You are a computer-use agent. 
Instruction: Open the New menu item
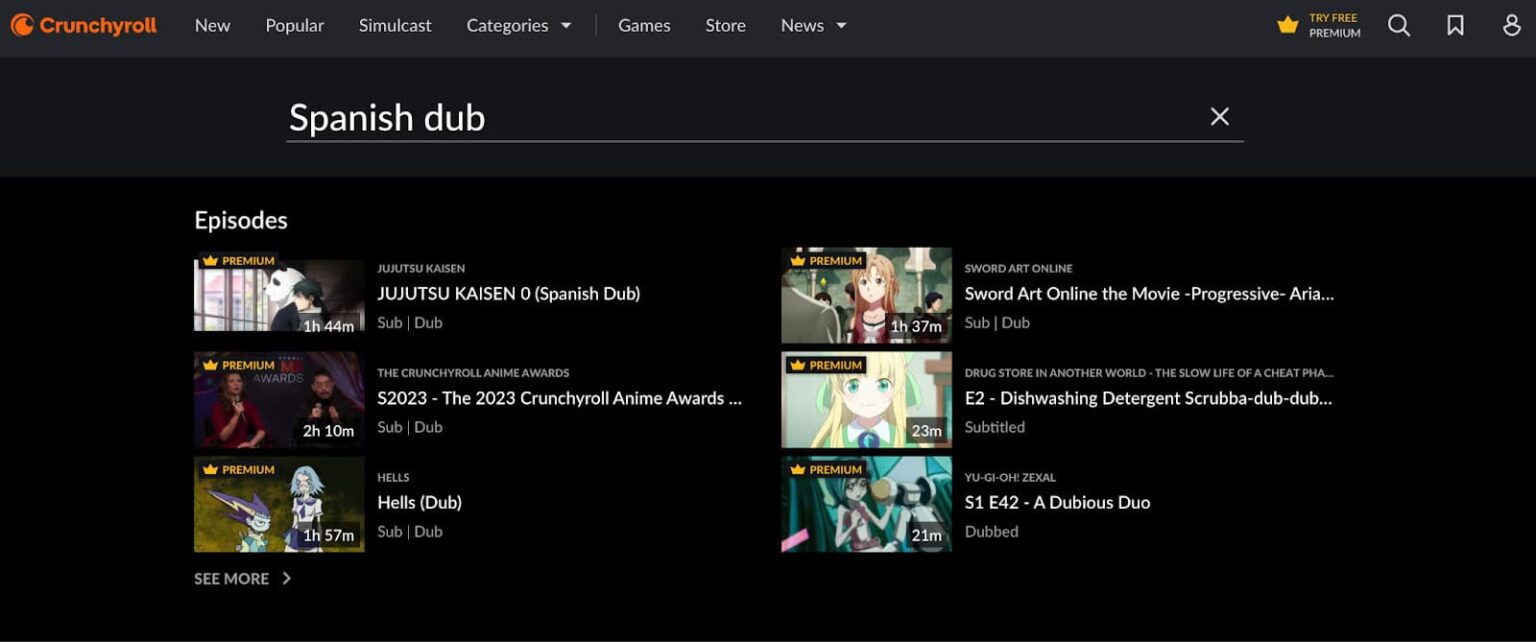[212, 26]
